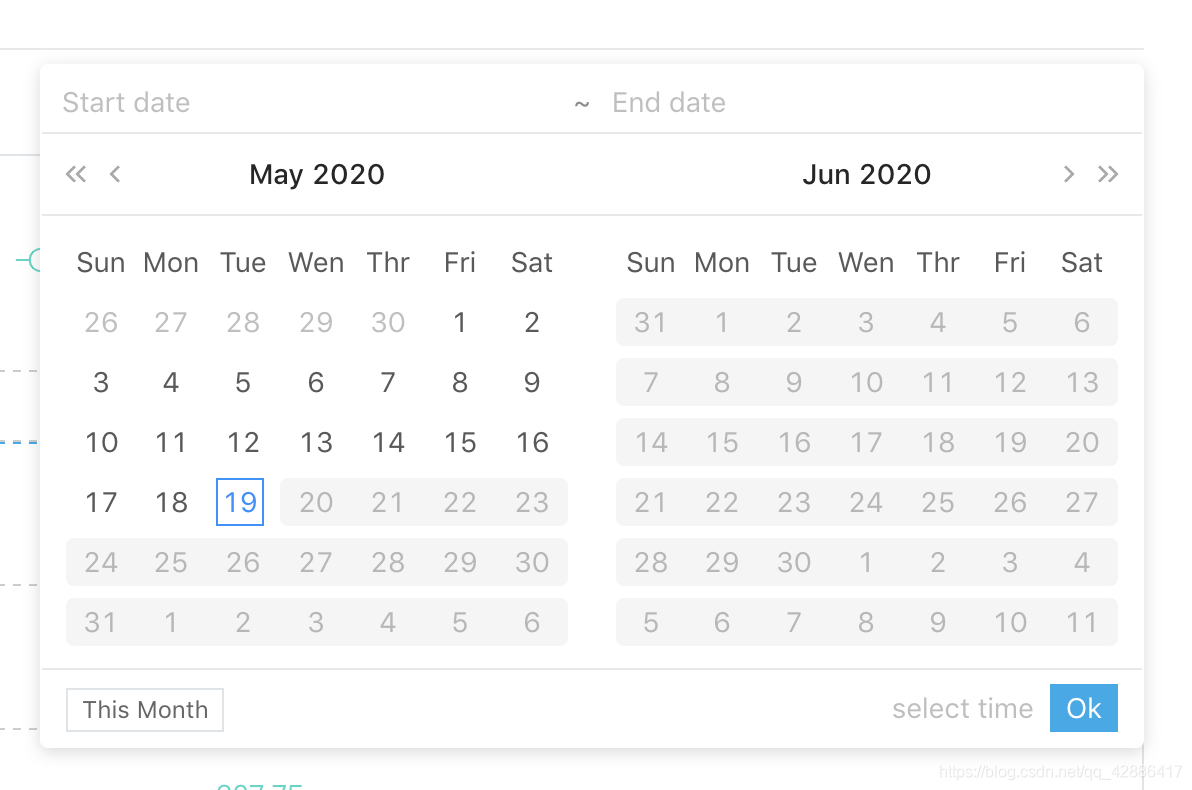The width and height of the screenshot is (1192, 790).
Task: Advance to next month arrow
Action: point(1068,175)
